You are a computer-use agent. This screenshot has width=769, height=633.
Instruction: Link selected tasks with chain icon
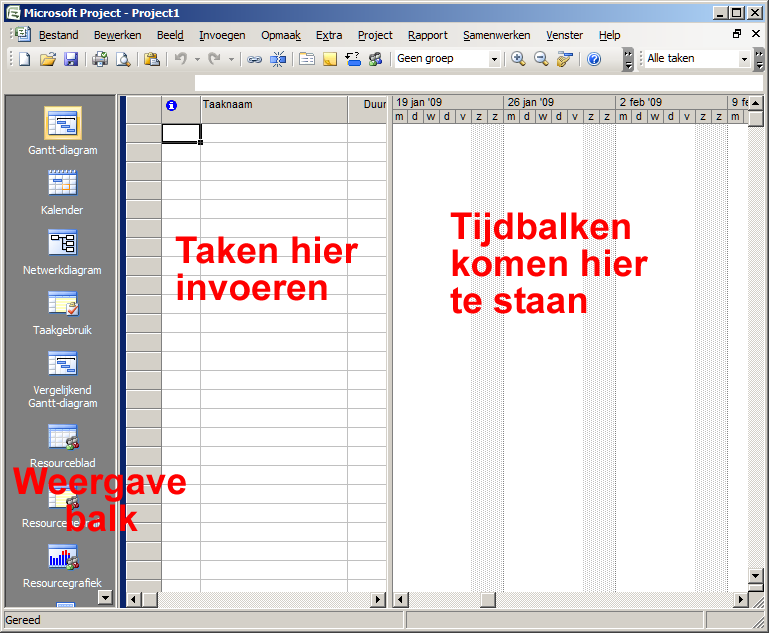click(254, 59)
